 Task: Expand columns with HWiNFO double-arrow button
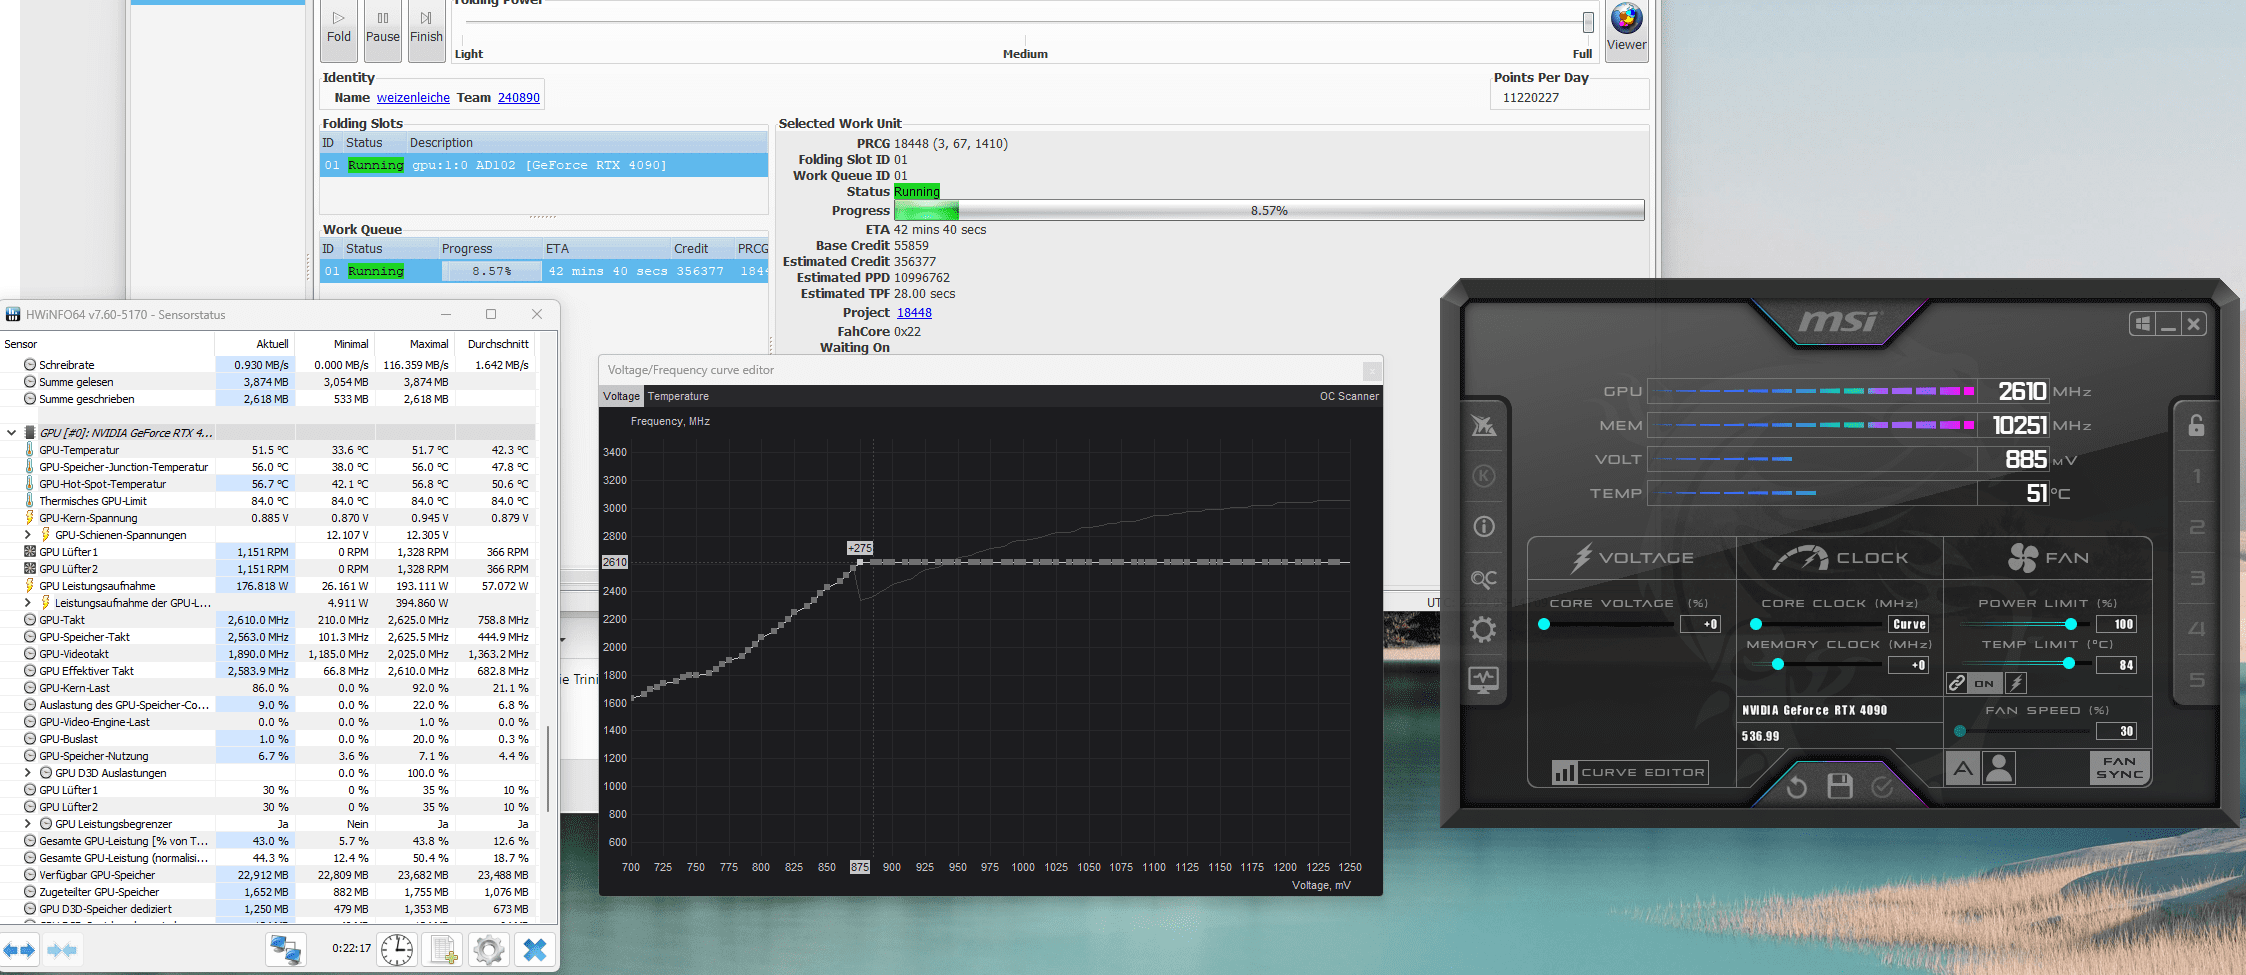click(x=19, y=949)
